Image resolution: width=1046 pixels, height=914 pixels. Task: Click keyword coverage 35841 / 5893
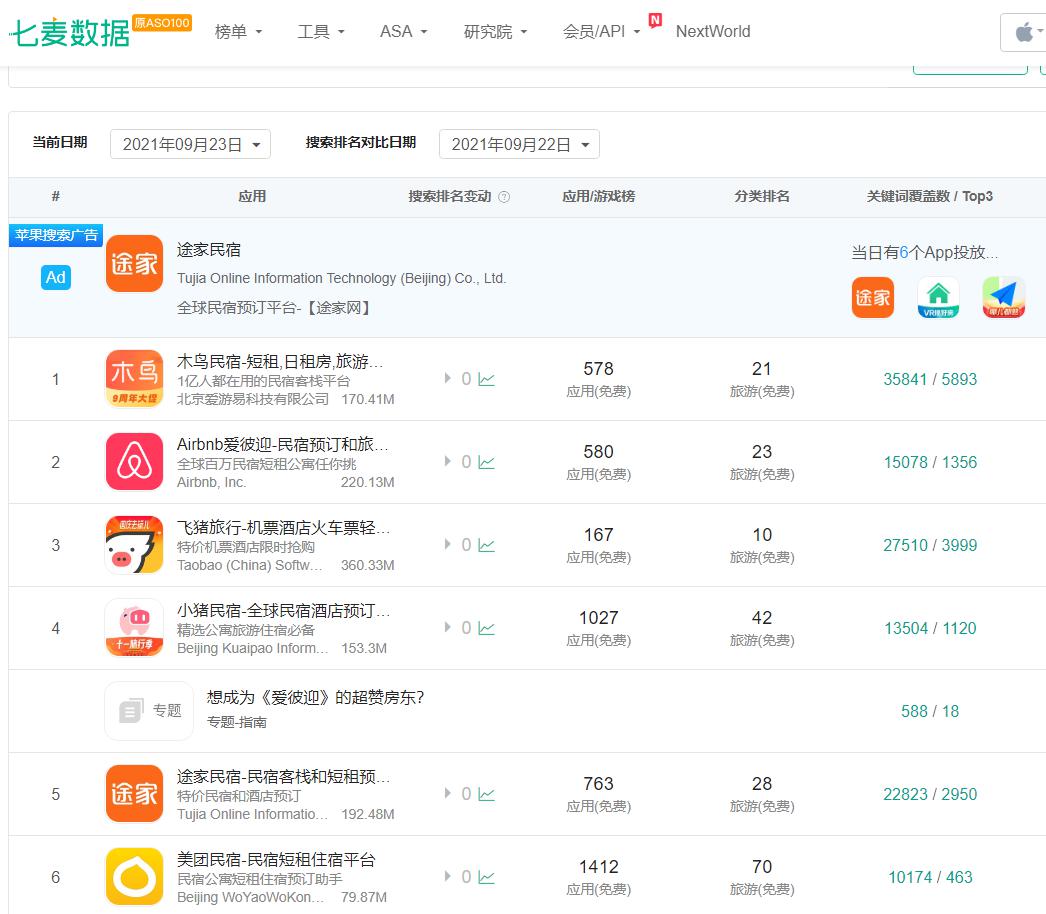930,379
